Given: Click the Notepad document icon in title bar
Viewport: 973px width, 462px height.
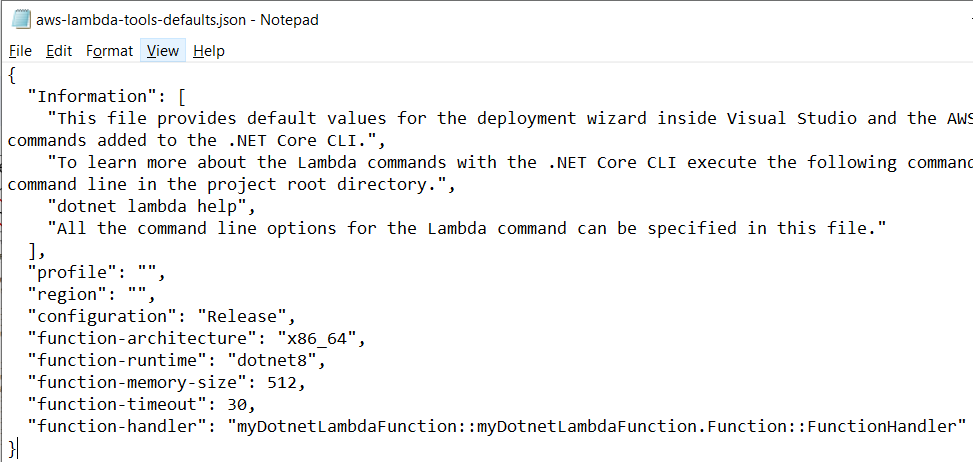Looking at the screenshot, I should (21, 20).
